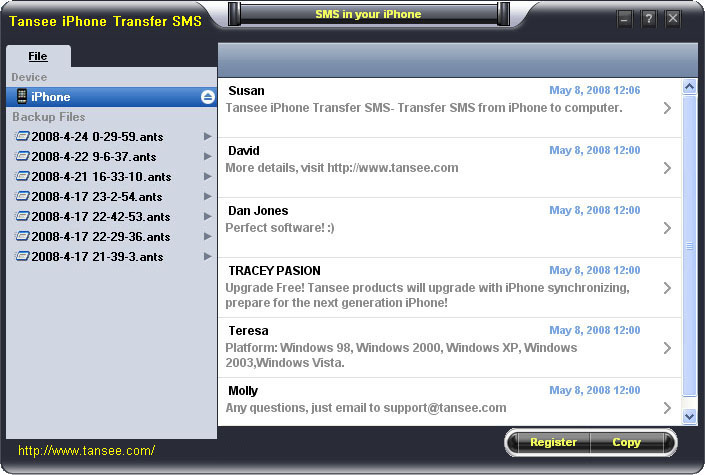Click the message list scrollbar thumb
The width and height of the screenshot is (705, 475).
[x=689, y=246]
